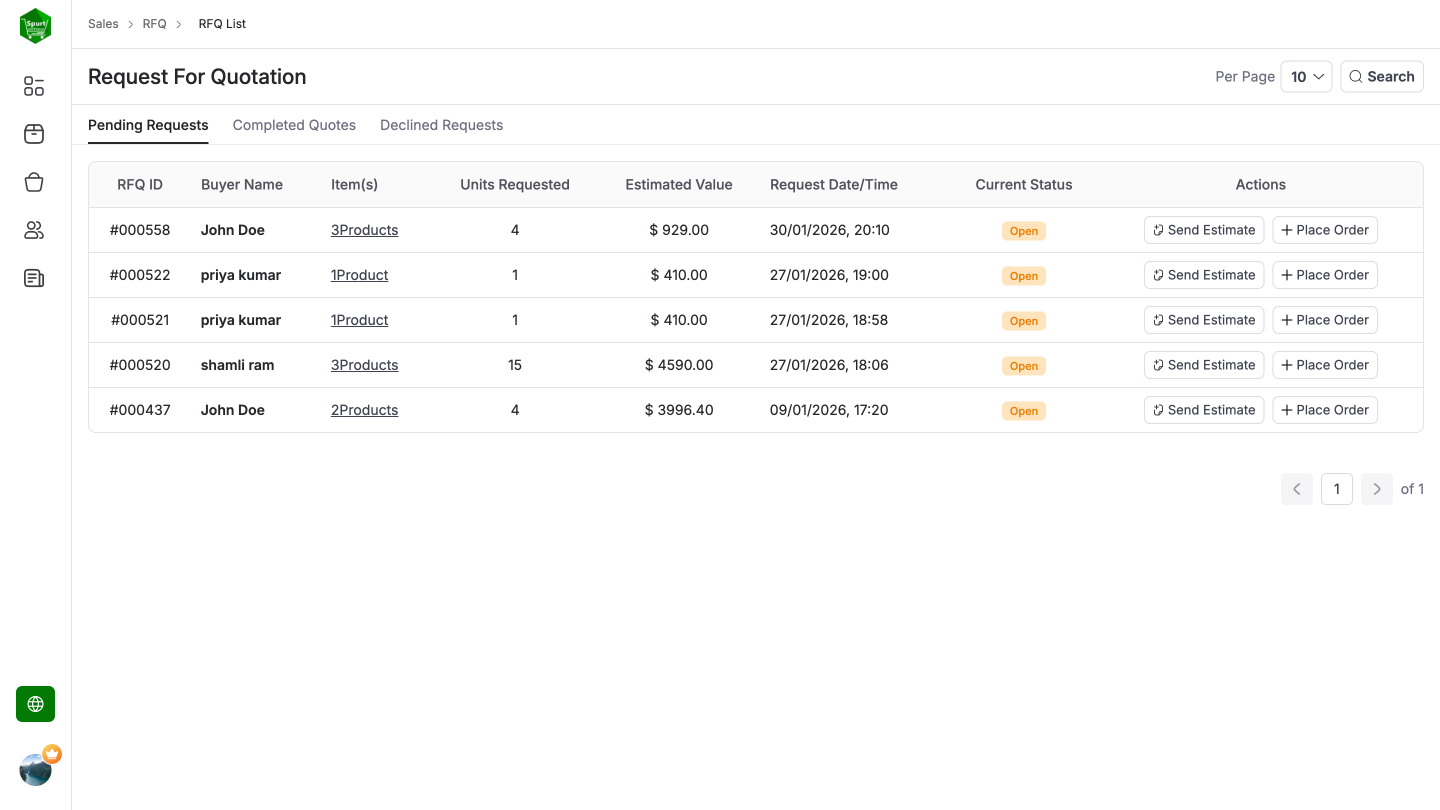Click the Spurt logo

coord(35,25)
